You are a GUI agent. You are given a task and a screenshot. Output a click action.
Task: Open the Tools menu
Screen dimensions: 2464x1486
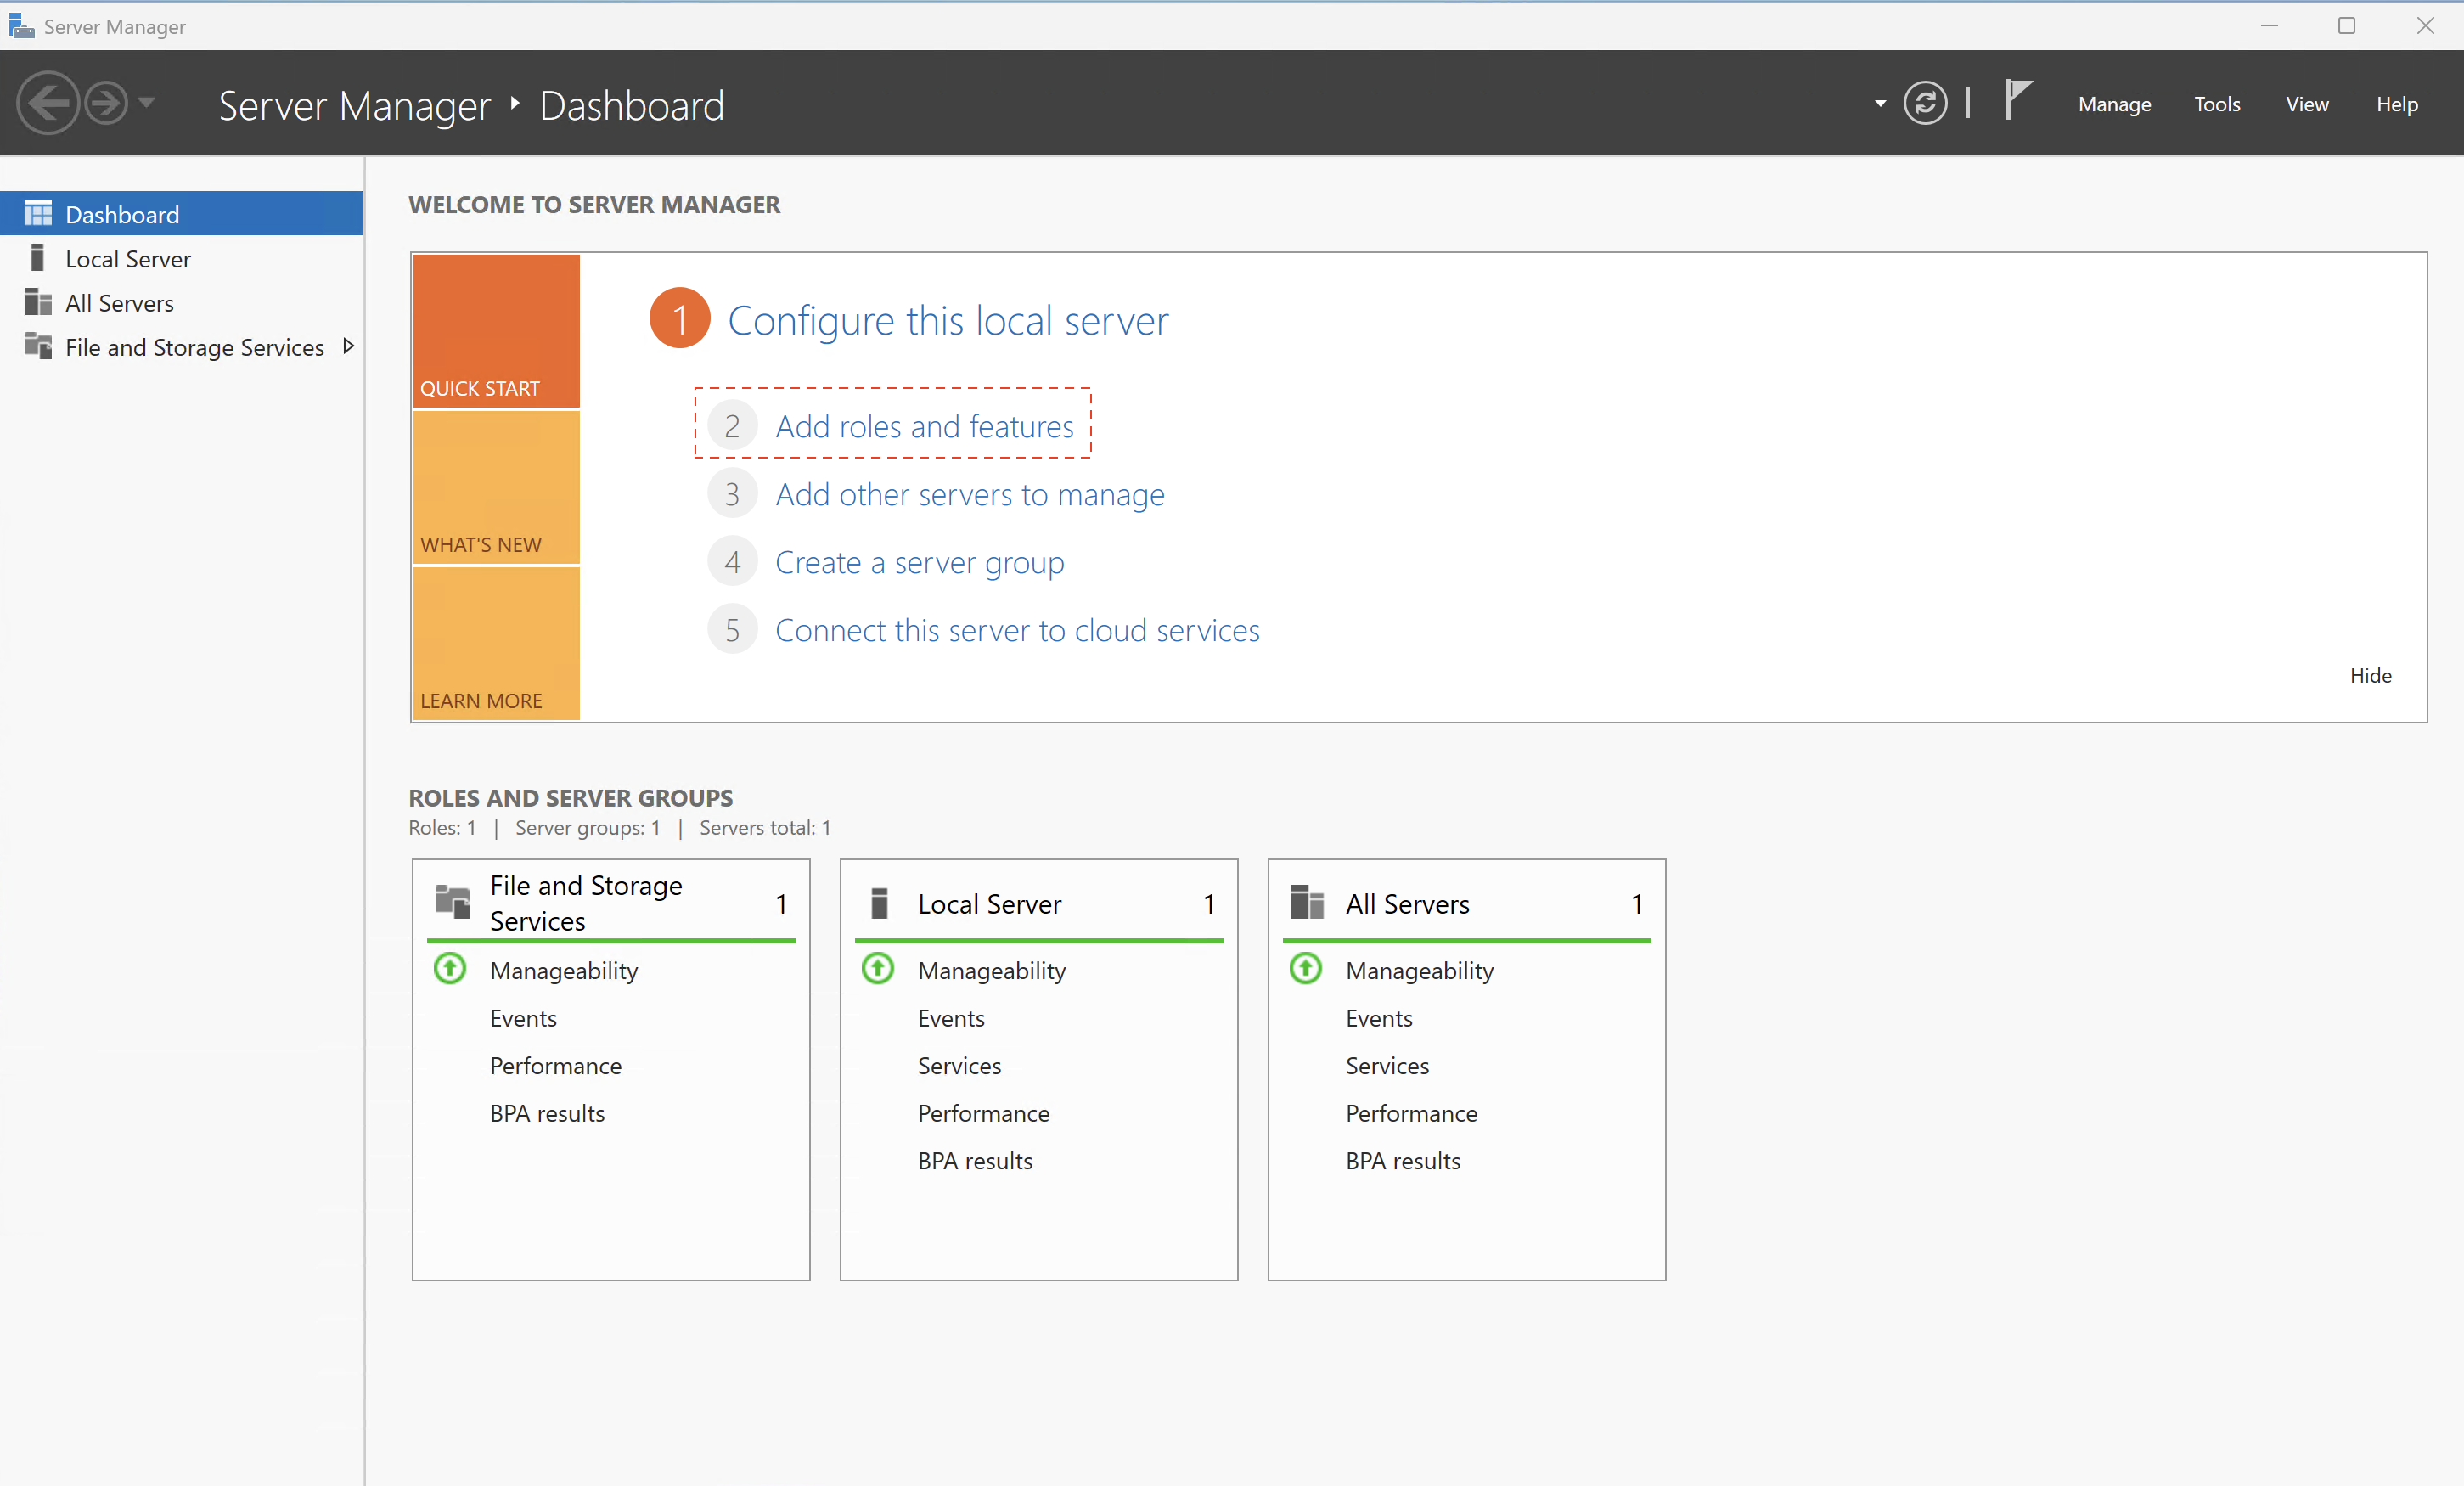coord(2216,104)
